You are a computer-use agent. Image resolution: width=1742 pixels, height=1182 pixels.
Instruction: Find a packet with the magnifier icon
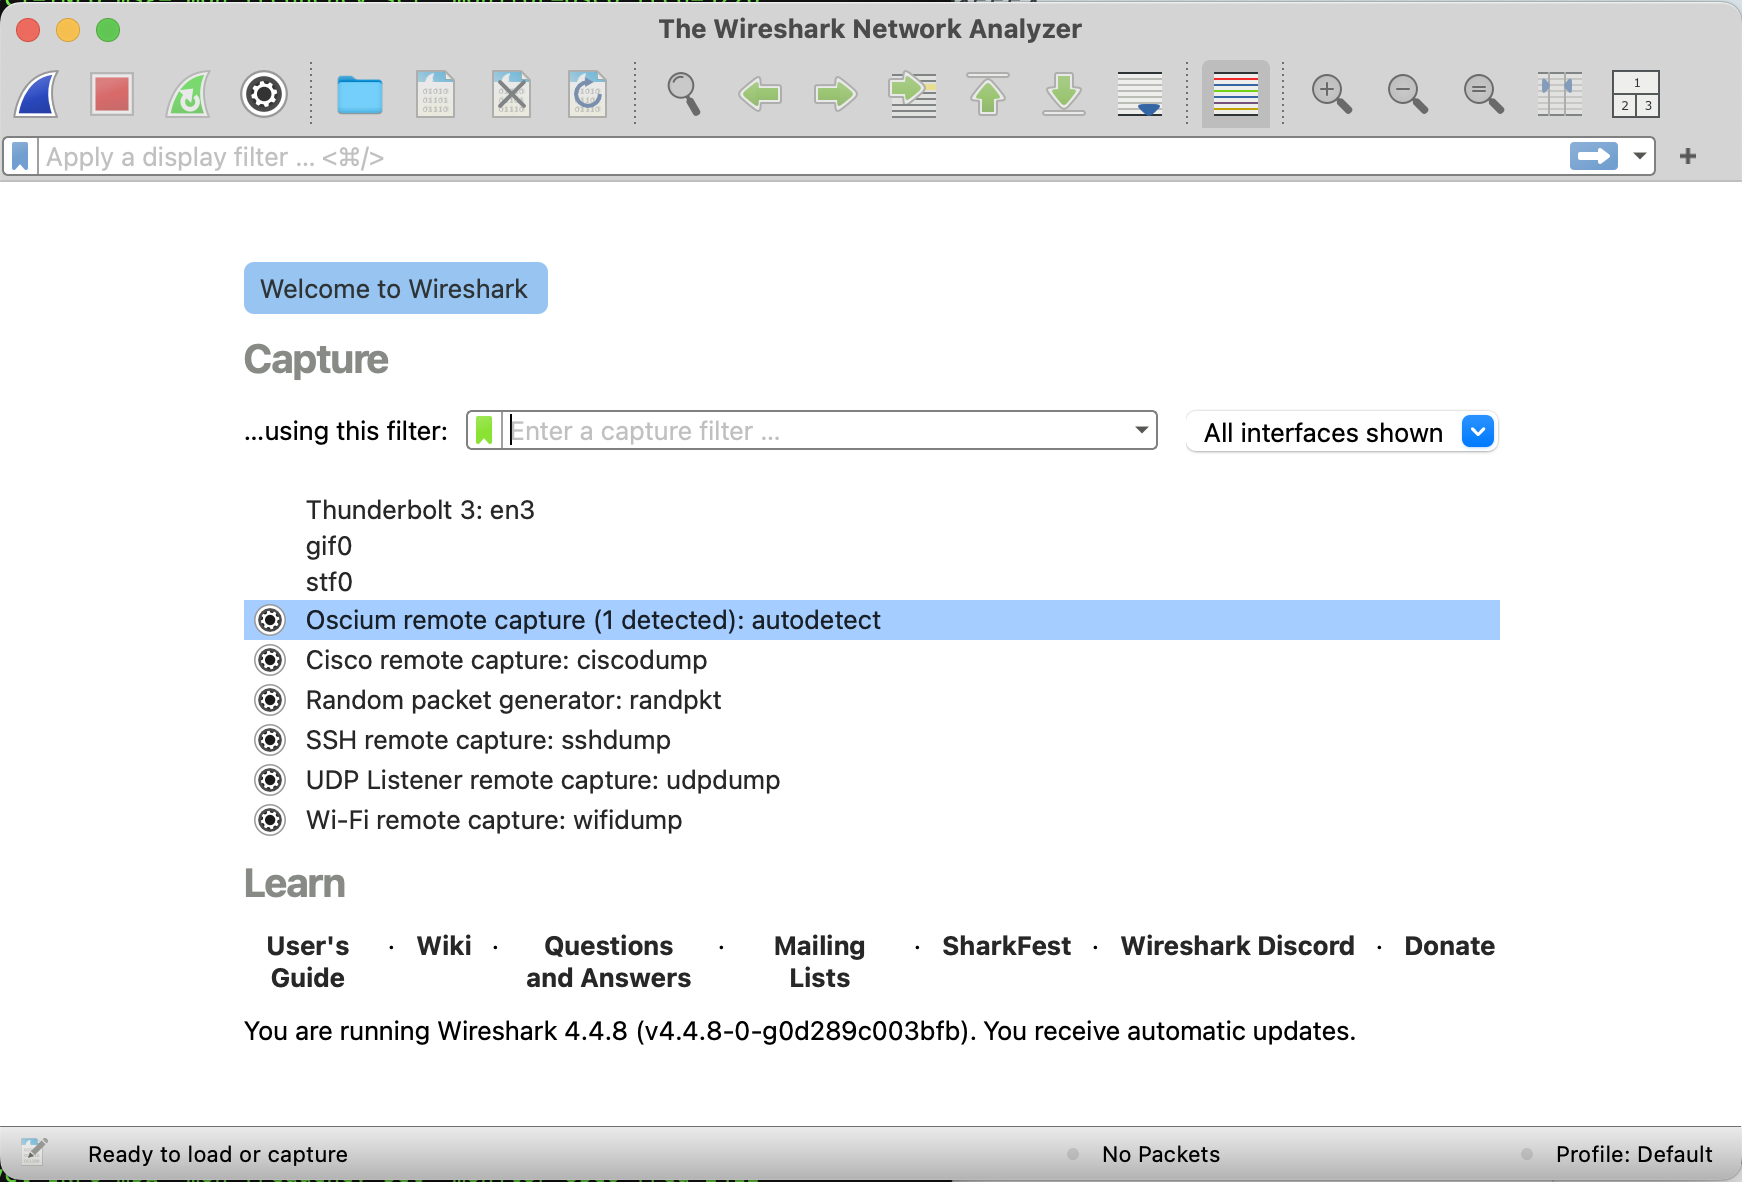[684, 94]
